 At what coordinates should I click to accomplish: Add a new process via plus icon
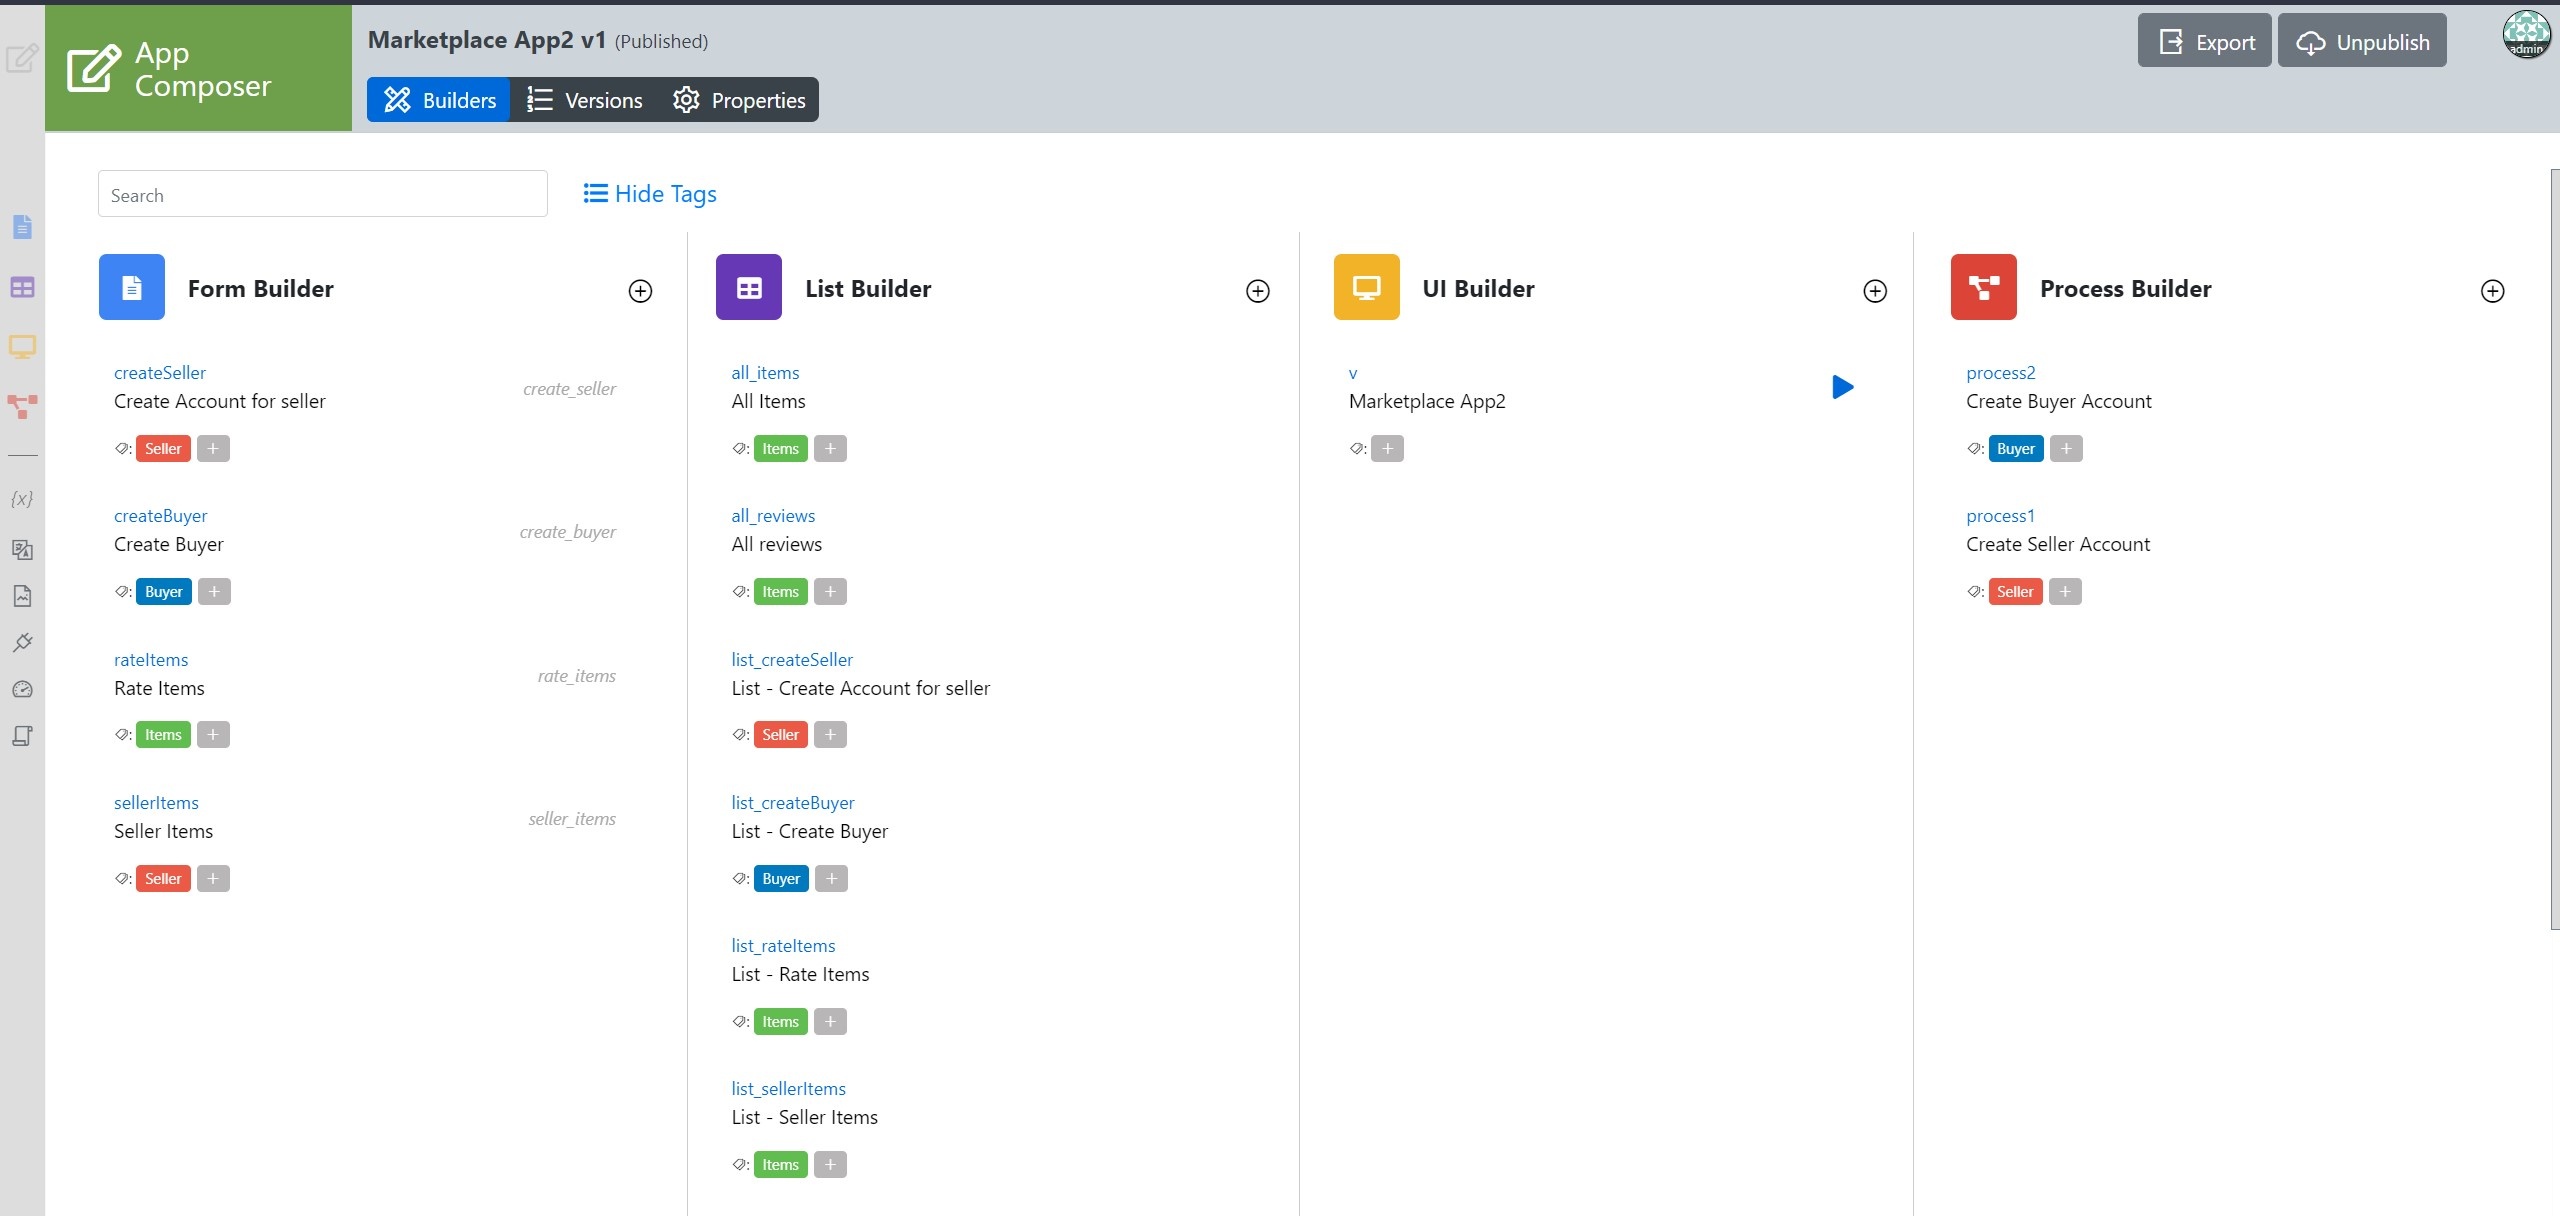pos(2492,291)
